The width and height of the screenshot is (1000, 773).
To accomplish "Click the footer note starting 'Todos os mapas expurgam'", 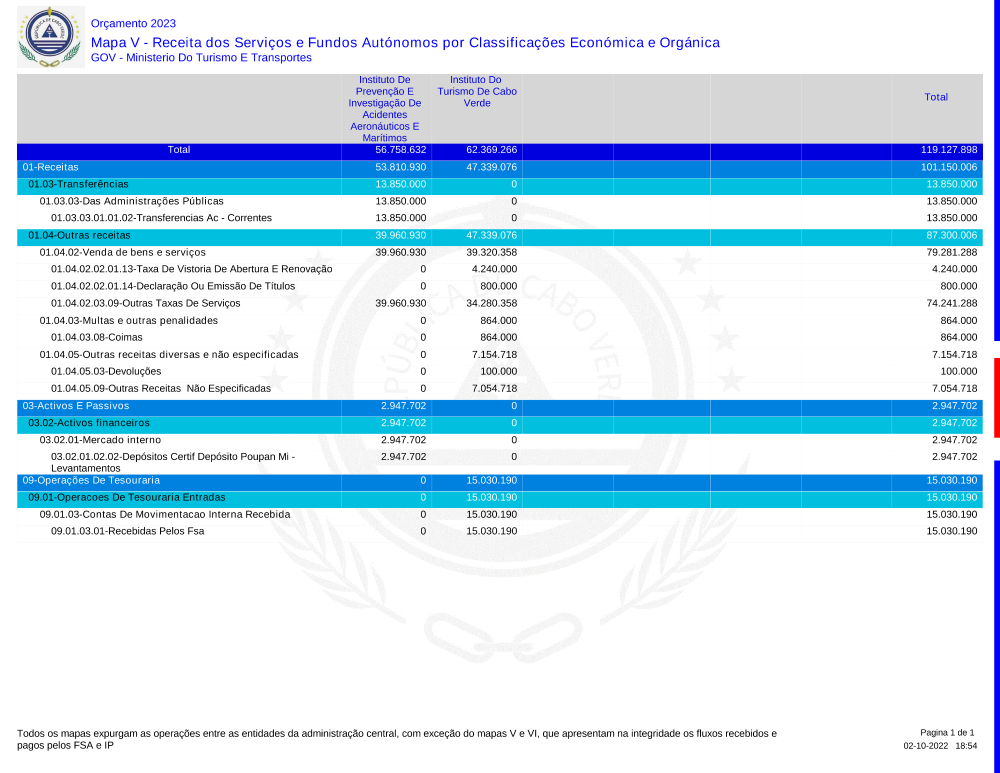I will [x=396, y=739].
